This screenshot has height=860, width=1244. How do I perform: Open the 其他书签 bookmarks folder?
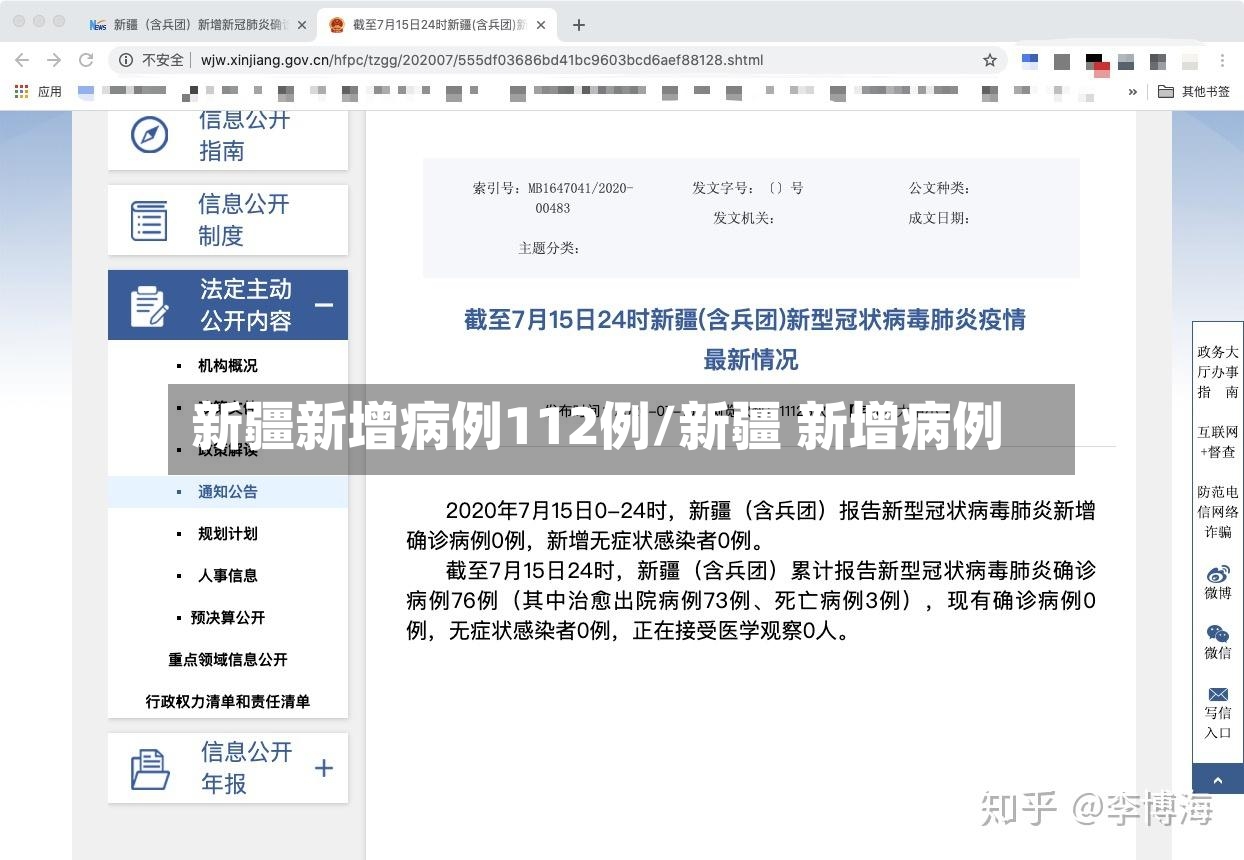(1194, 91)
